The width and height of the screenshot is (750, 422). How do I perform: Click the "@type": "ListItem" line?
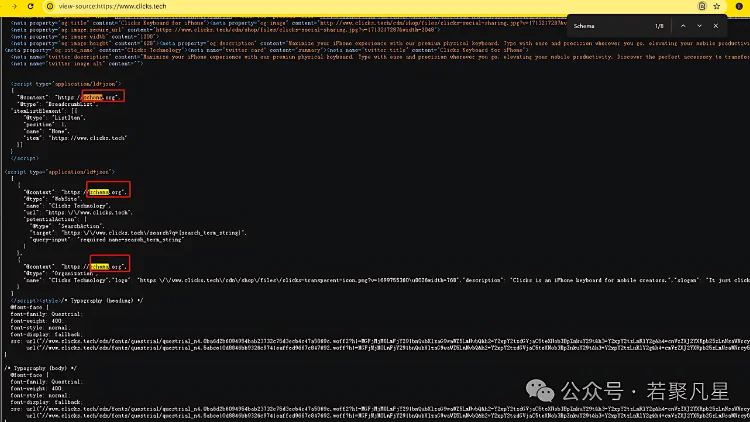pos(55,117)
